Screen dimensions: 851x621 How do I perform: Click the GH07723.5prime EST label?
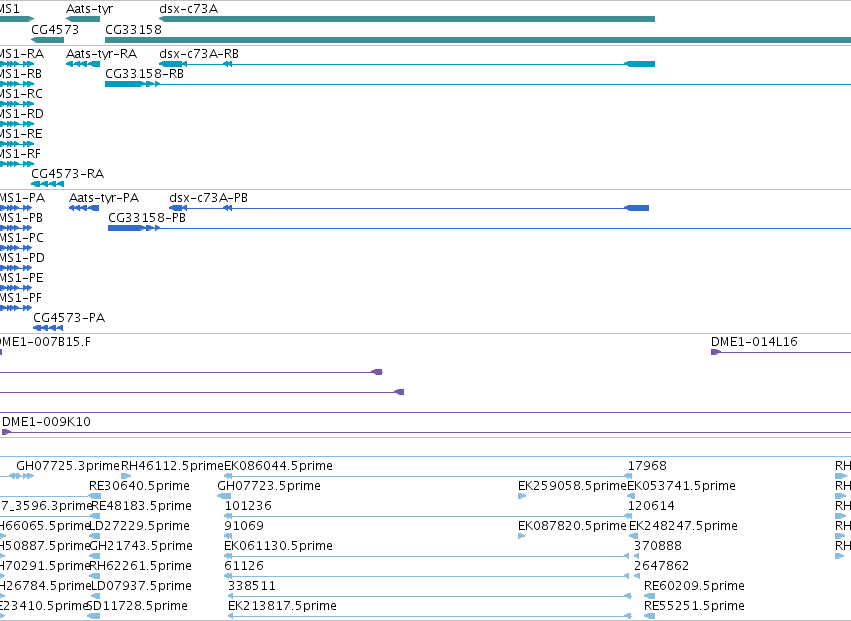click(269, 486)
